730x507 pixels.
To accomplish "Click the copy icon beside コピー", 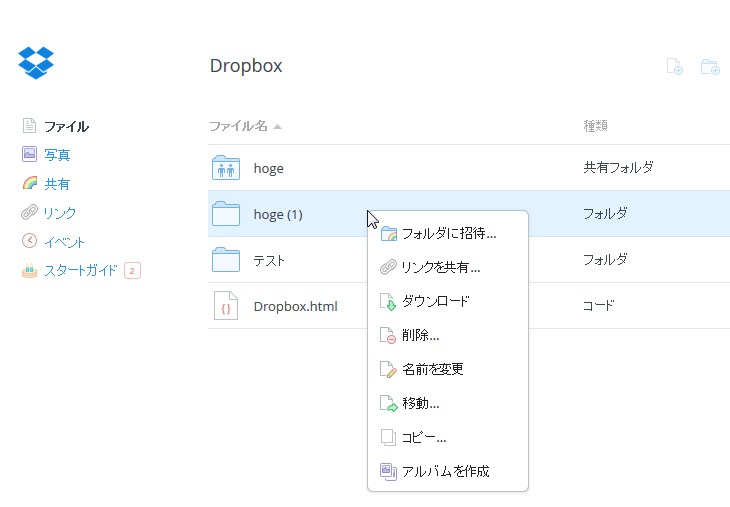I will tap(388, 437).
